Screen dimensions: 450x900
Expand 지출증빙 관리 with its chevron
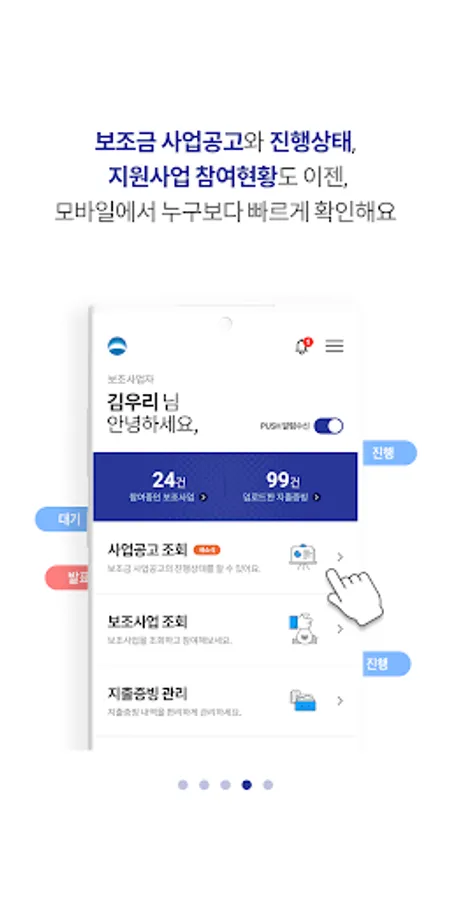[340, 701]
